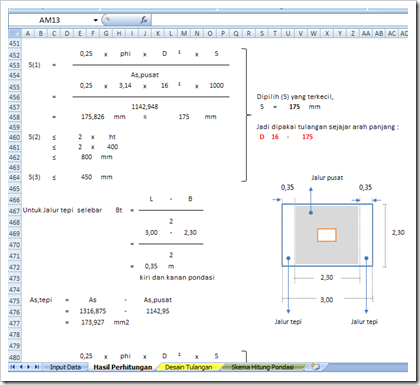Select column AA header

pyautogui.click(x=366, y=33)
